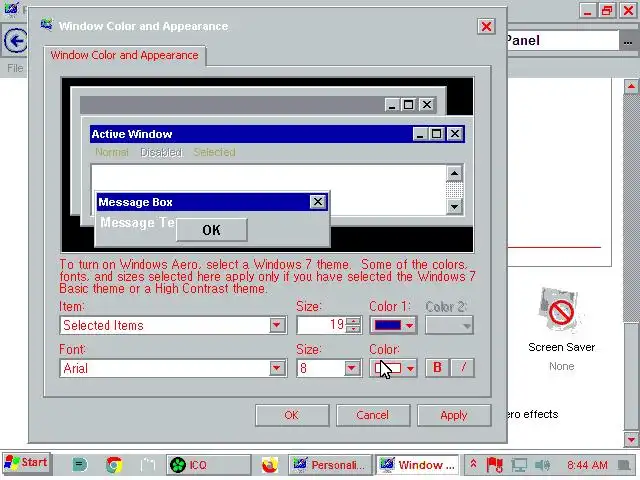
Task: Click the dialog title bar icon
Action: point(47,25)
